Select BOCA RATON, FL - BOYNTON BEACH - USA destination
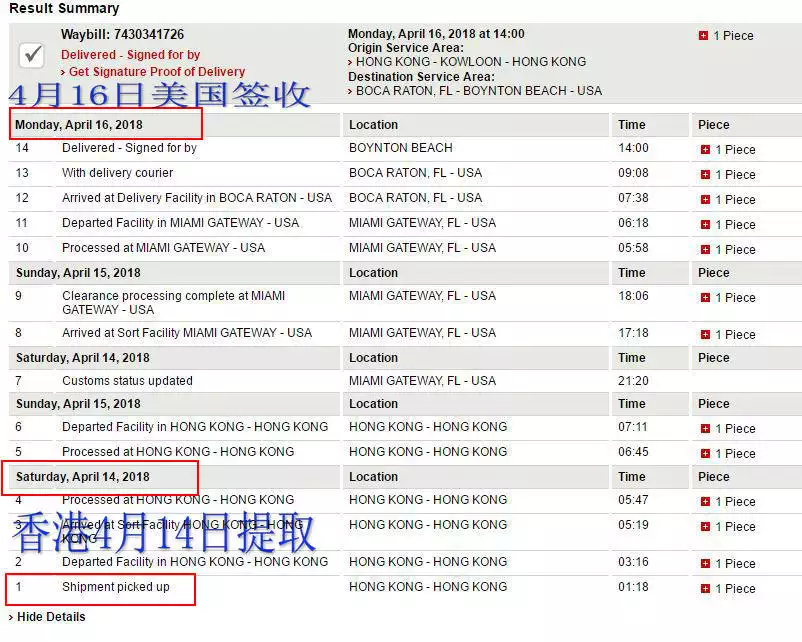This screenshot has height=642, width=802. pos(479,91)
